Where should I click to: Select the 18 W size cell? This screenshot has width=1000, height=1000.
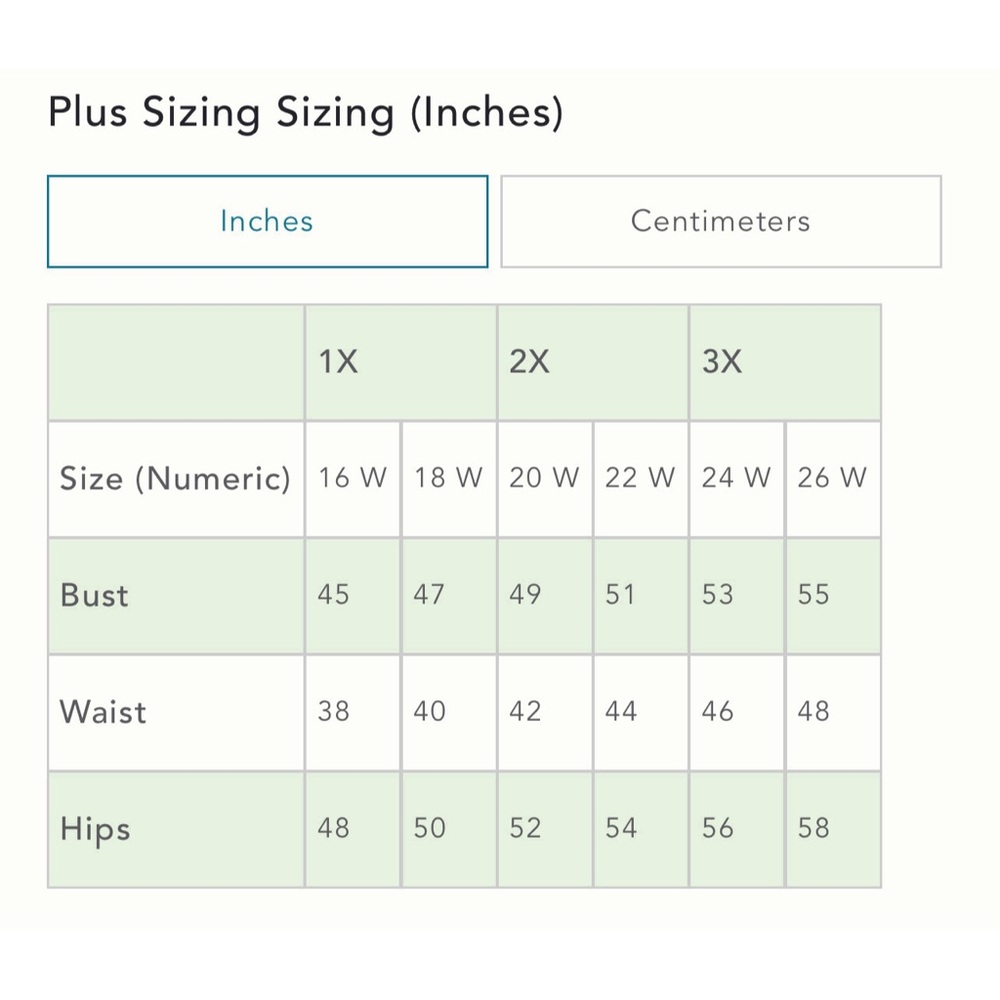pyautogui.click(x=448, y=478)
